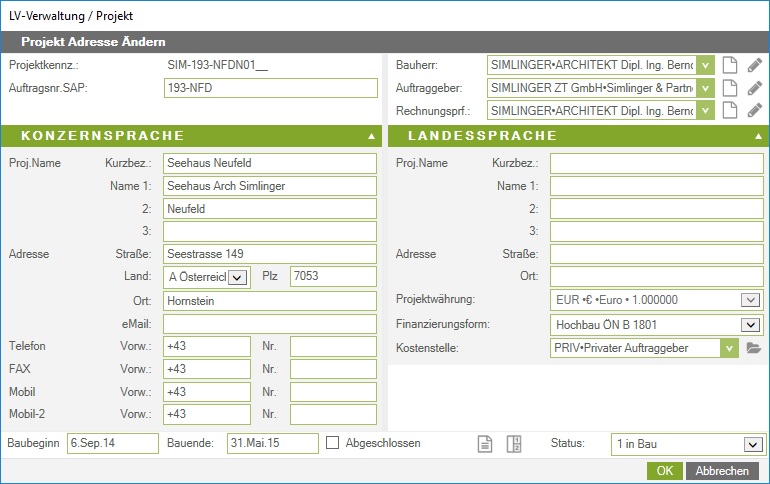Click new document icon next to Bauherr
770x484 pixels.
[730, 65]
